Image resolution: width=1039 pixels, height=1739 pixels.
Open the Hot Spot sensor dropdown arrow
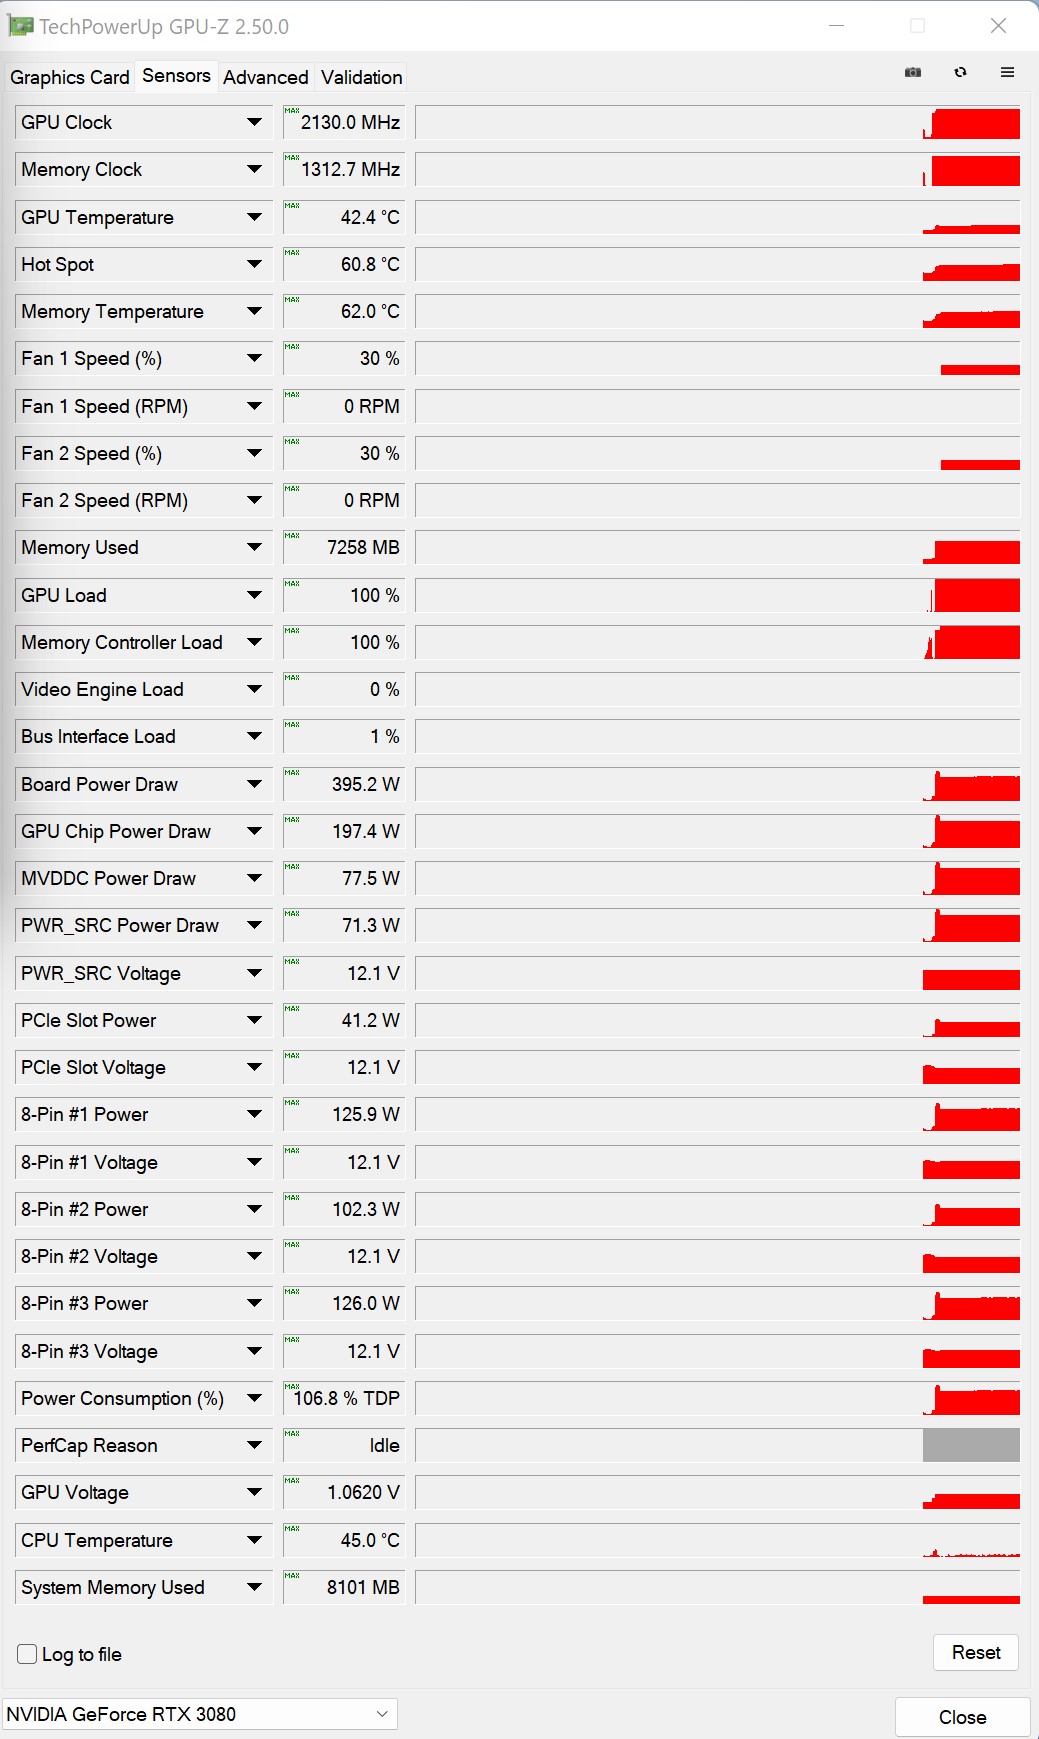pyautogui.click(x=254, y=264)
